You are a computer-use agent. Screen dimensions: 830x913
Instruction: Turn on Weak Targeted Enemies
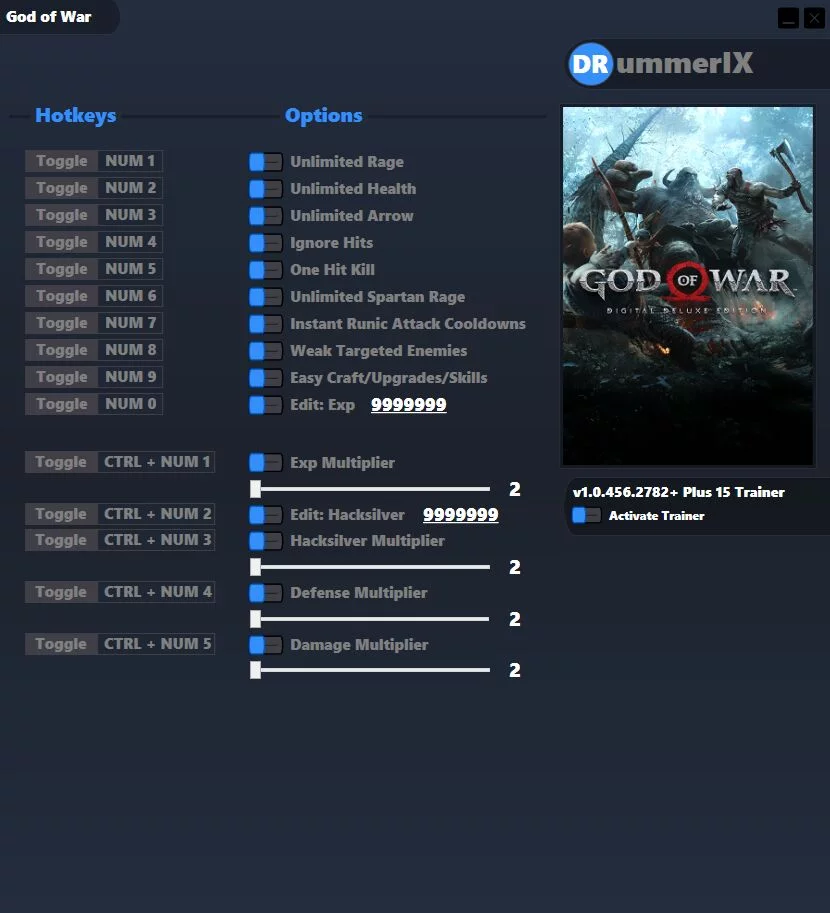[266, 351]
